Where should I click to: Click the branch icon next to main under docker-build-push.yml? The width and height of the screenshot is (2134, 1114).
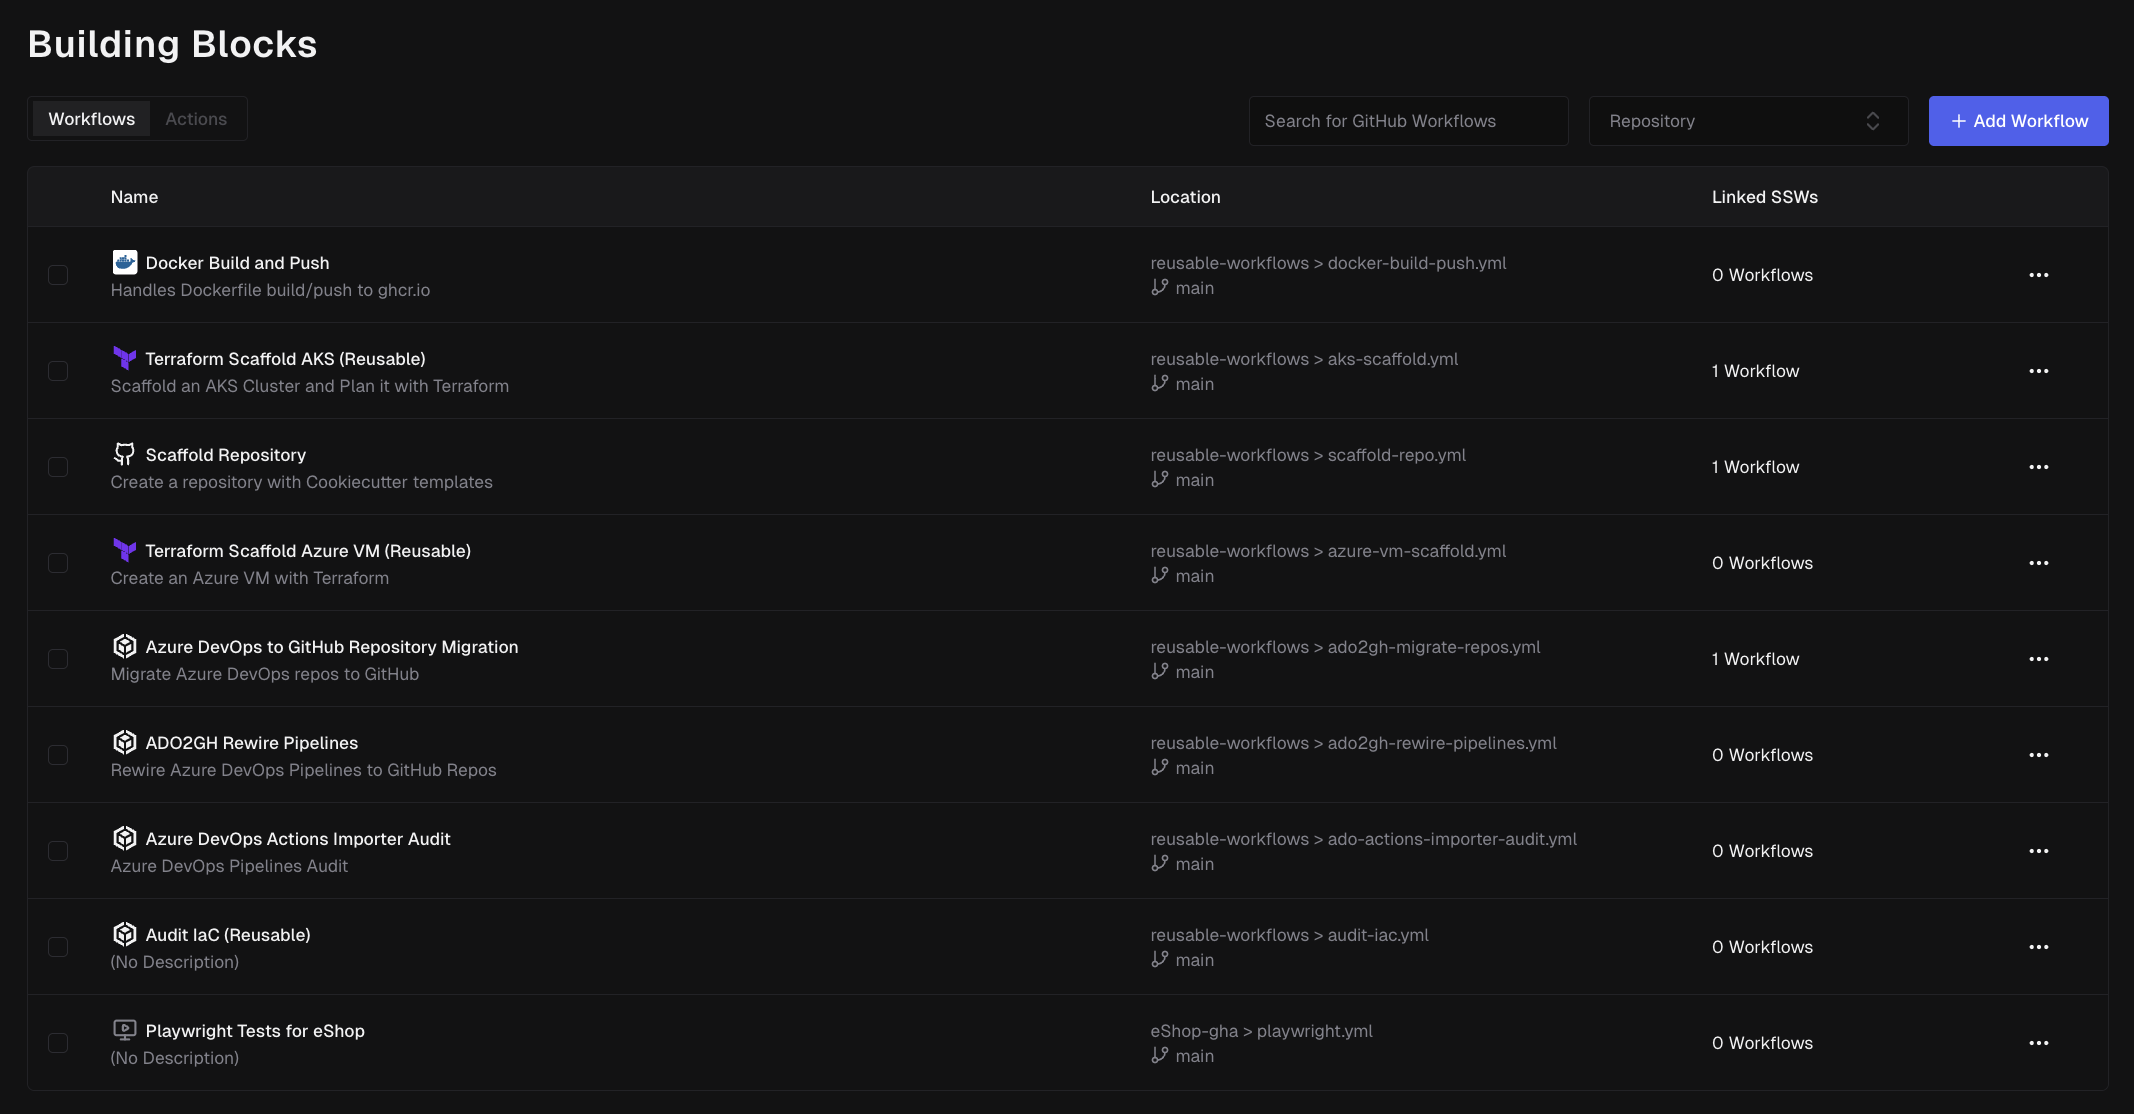(x=1159, y=287)
